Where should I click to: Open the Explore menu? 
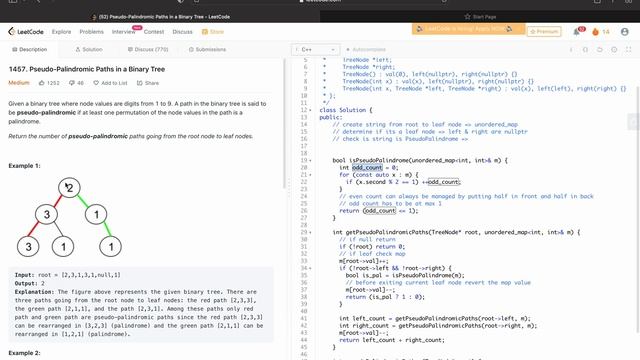pos(61,31)
